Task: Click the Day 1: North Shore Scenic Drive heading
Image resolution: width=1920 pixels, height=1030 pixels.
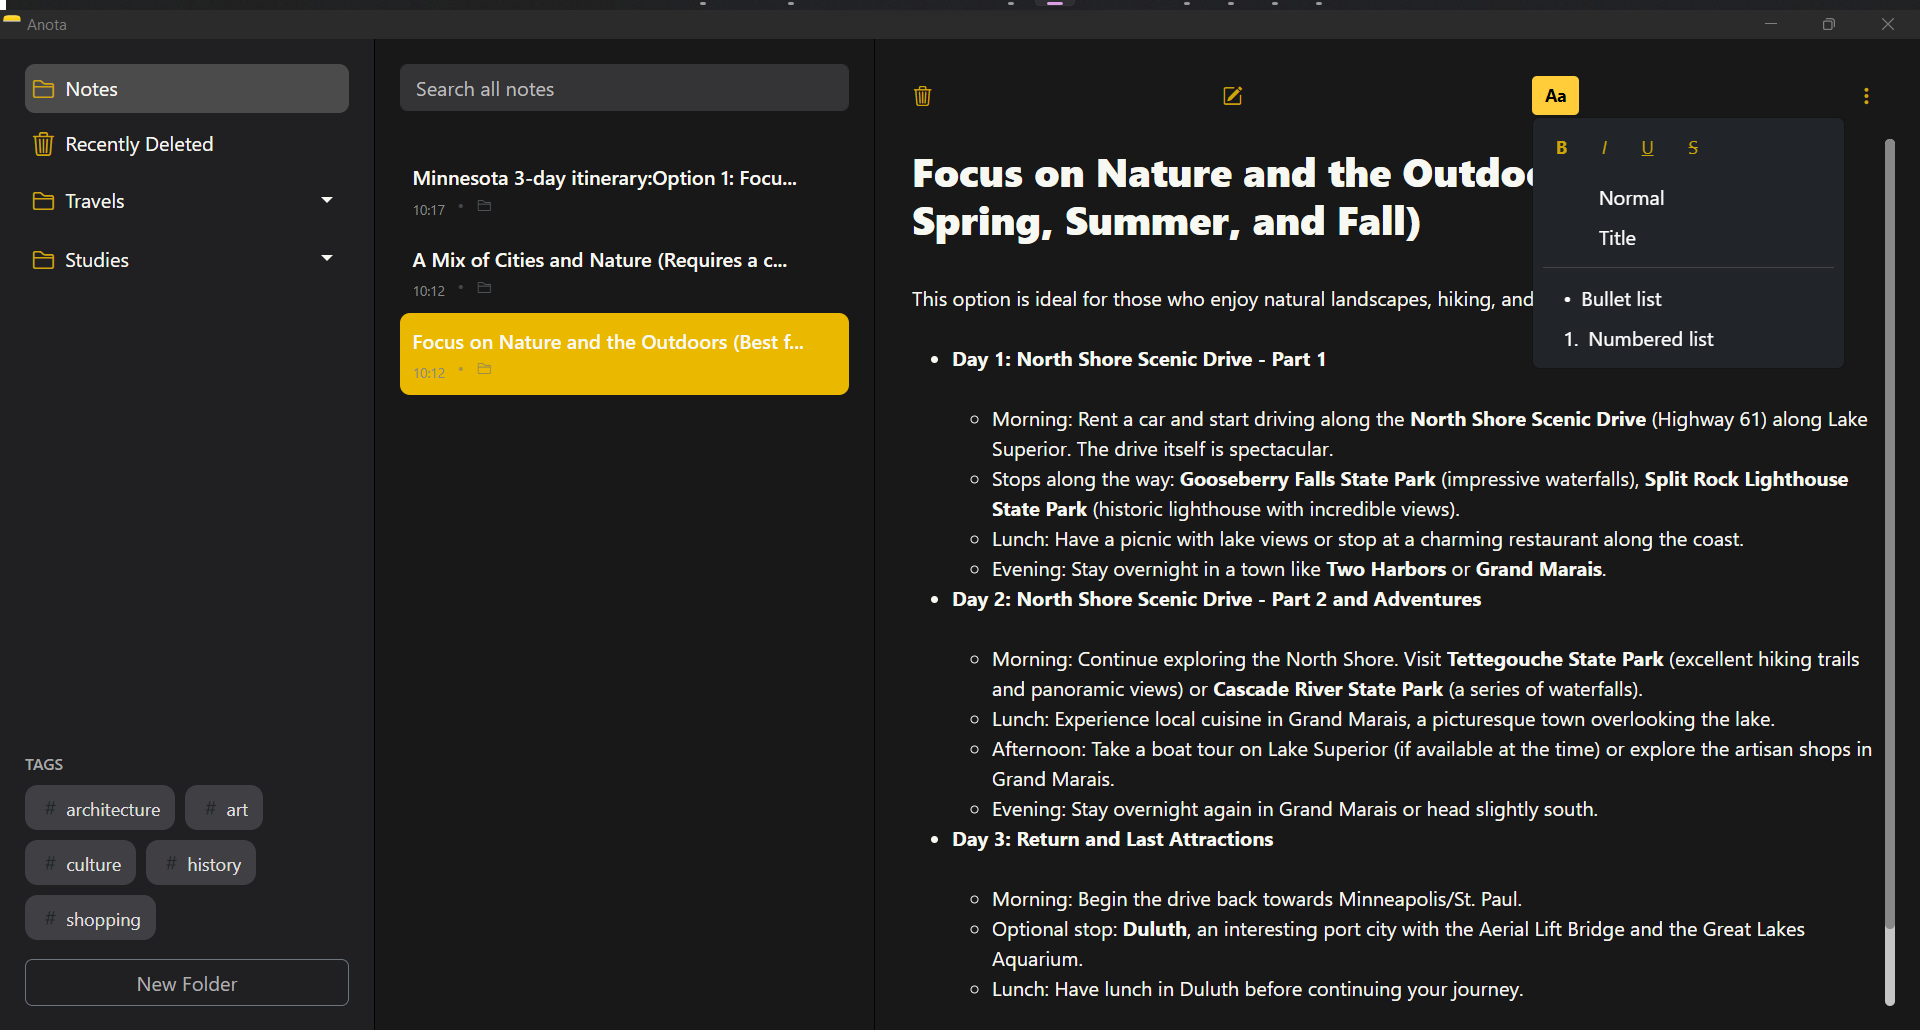Action: pyautogui.click(x=1139, y=359)
